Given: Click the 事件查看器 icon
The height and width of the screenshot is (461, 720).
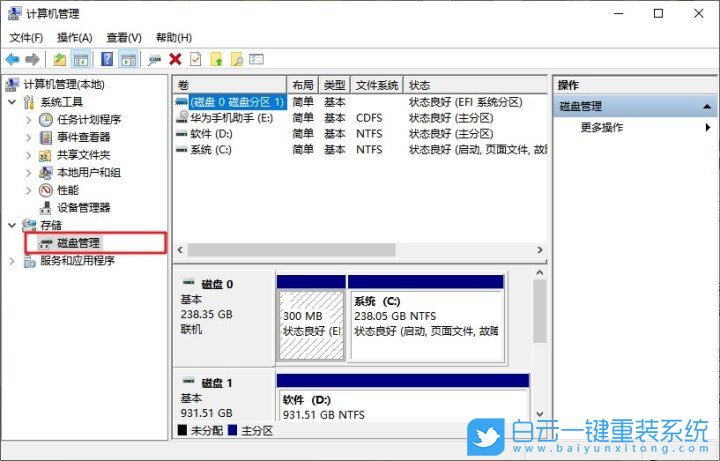Looking at the screenshot, I should point(46,137).
